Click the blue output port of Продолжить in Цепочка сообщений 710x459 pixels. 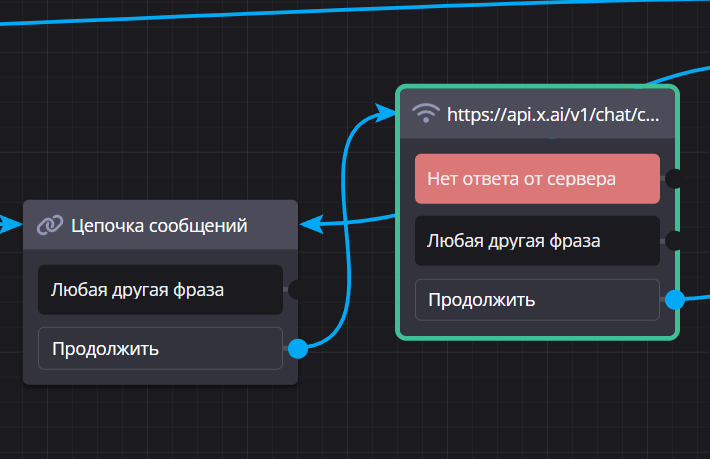[x=297, y=349]
